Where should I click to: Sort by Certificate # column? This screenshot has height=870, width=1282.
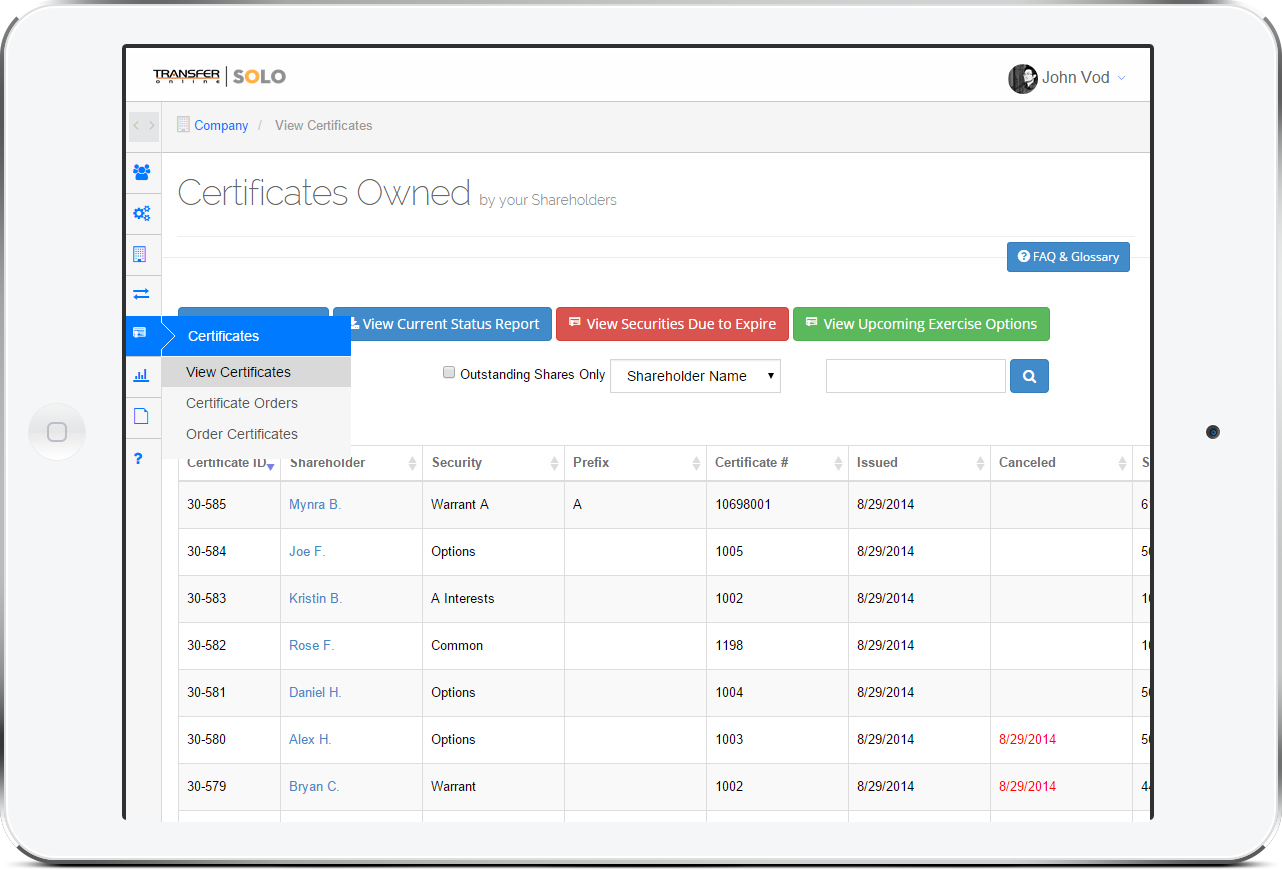pos(777,463)
